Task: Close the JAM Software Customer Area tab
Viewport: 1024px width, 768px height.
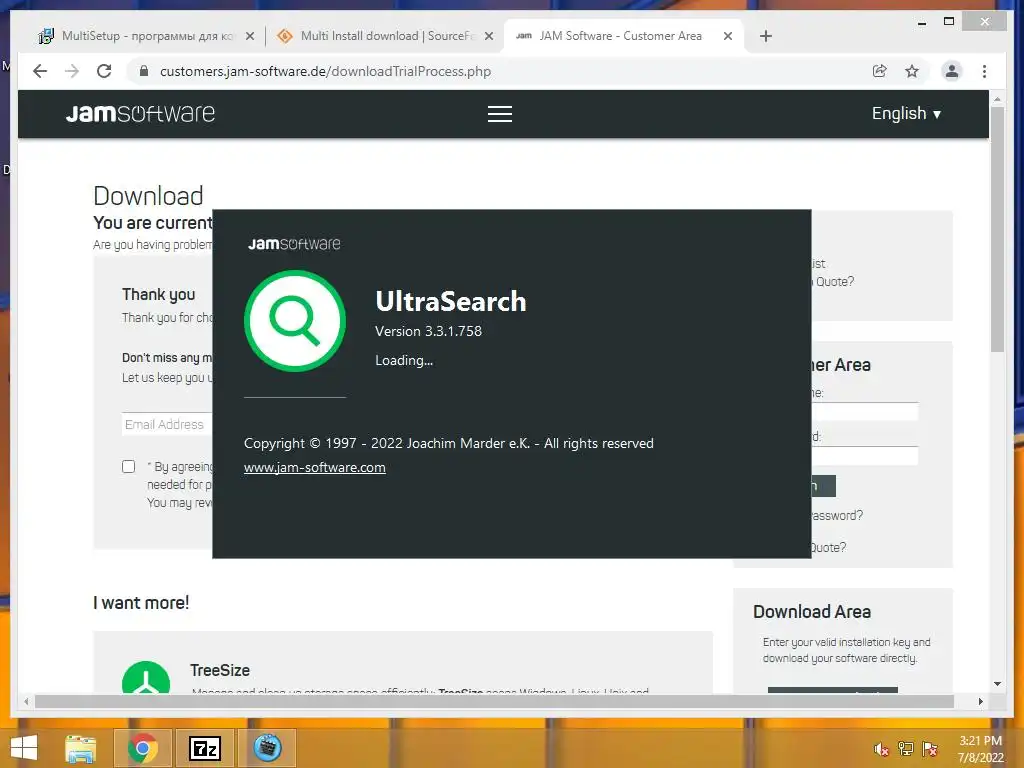Action: point(728,36)
